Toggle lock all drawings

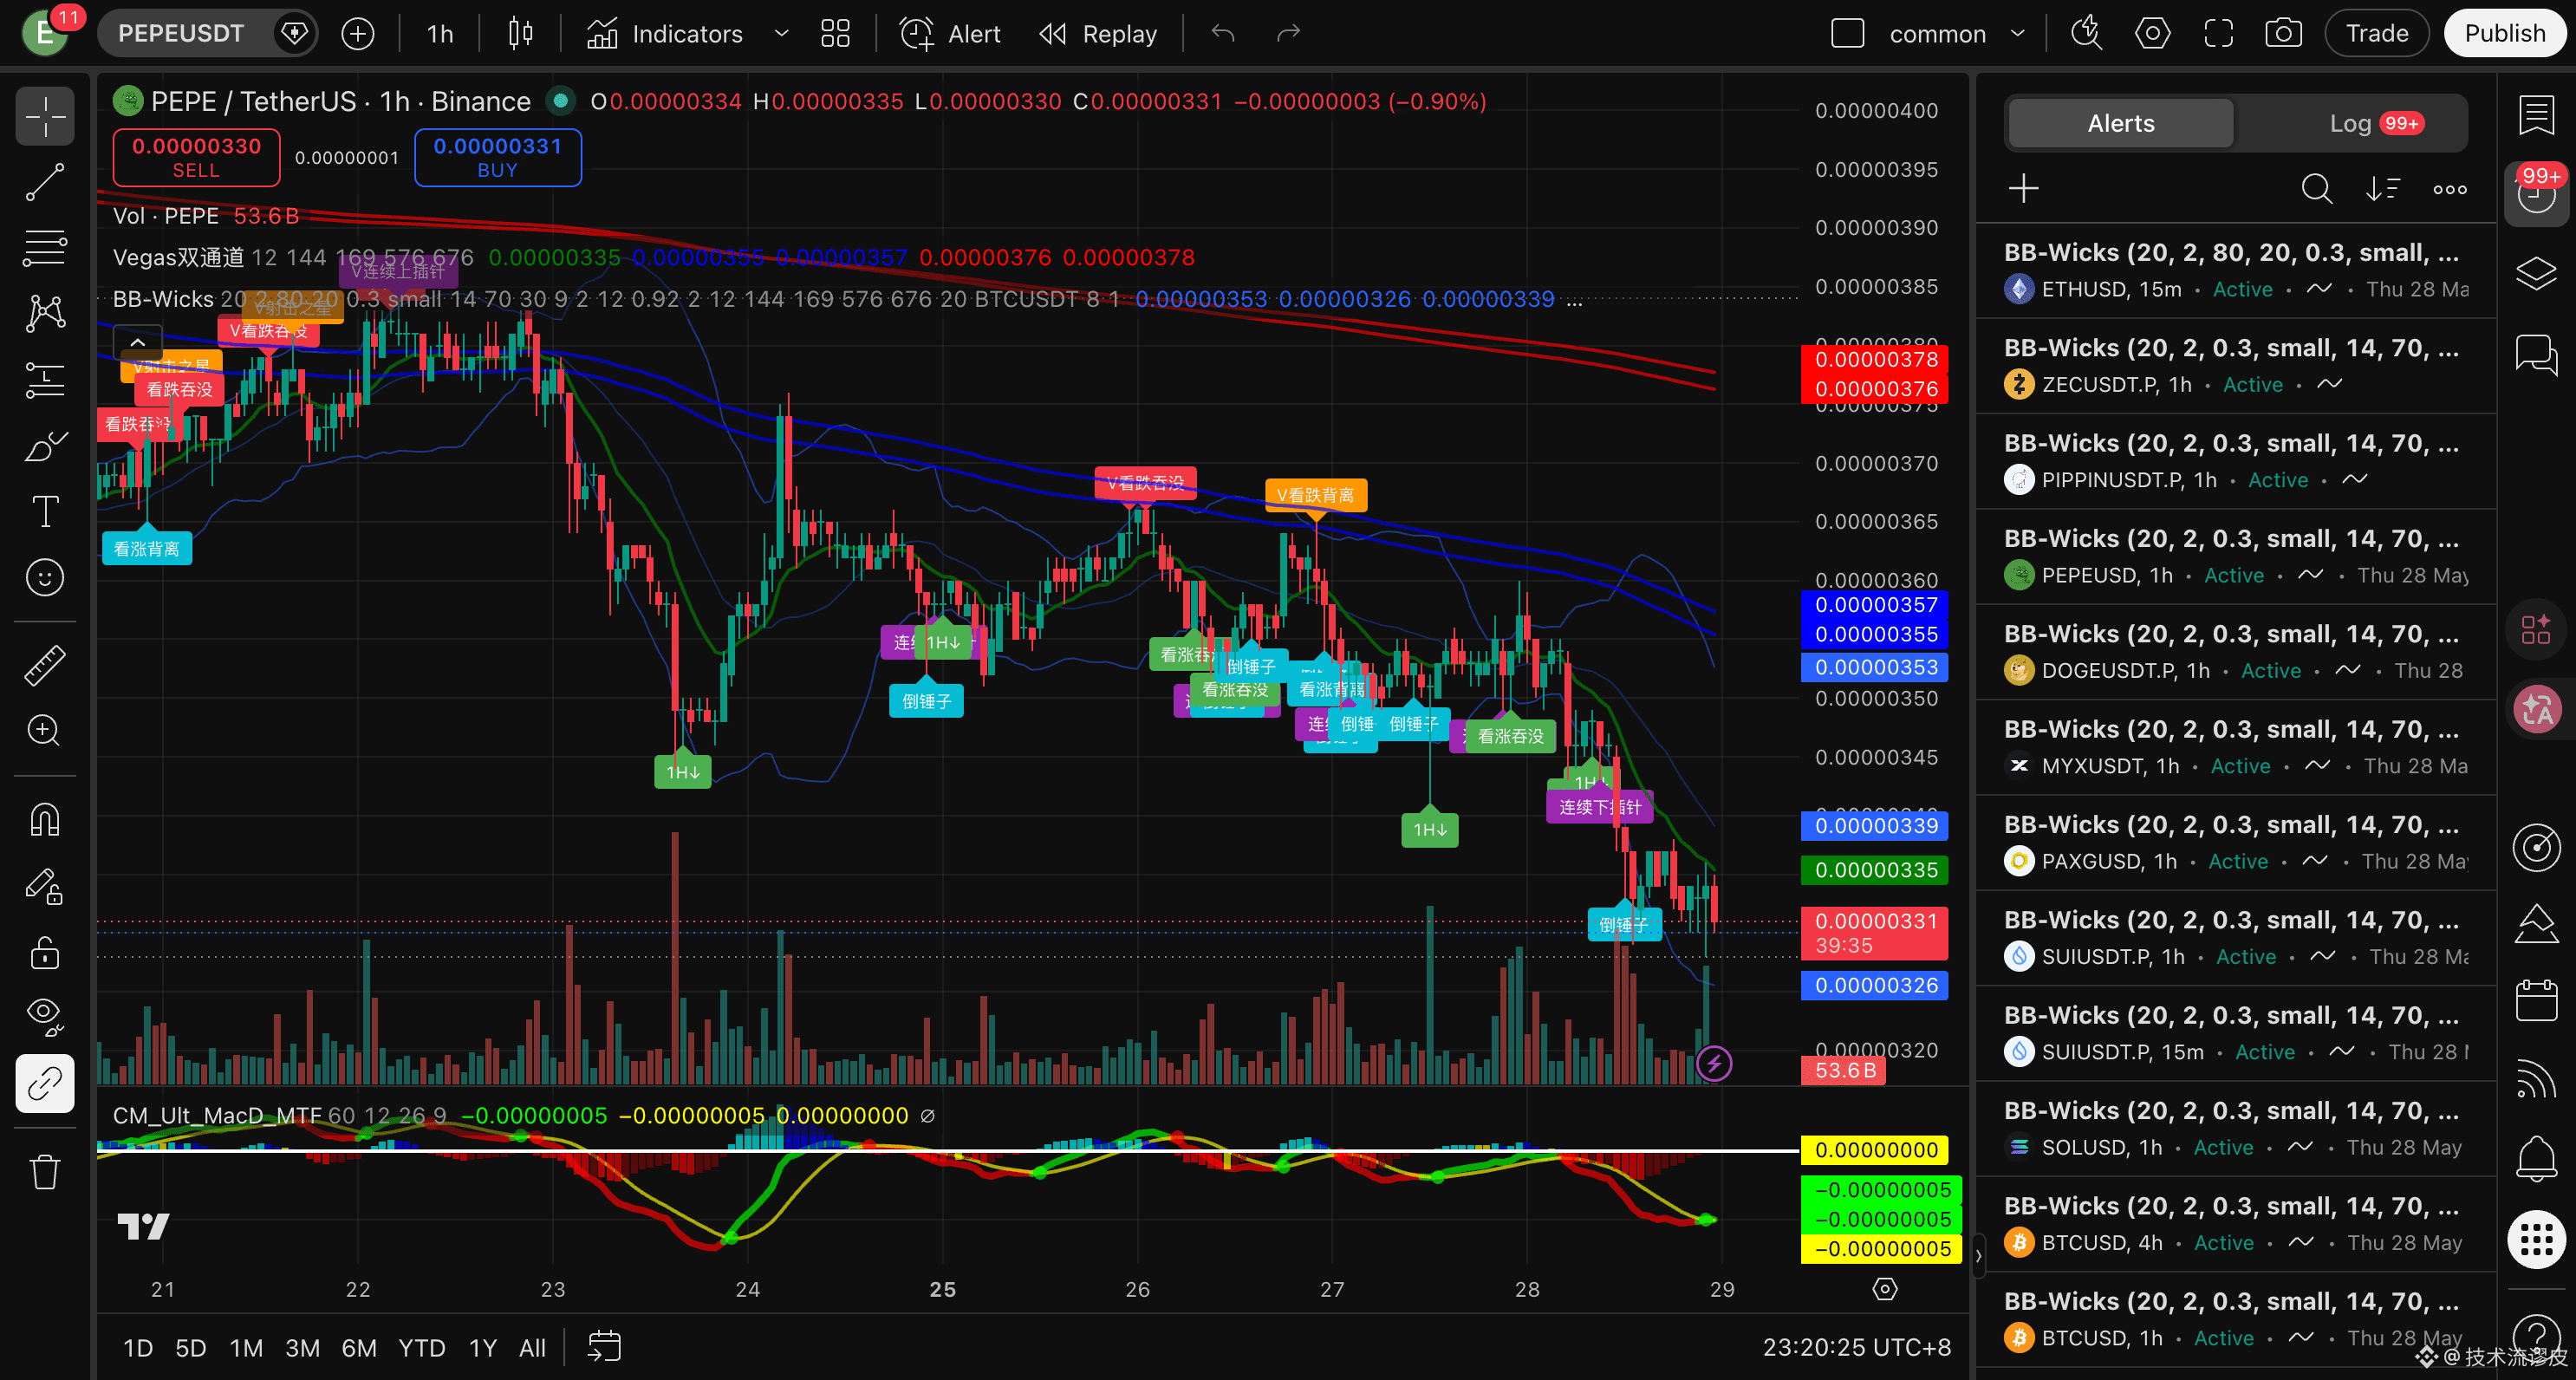click(x=45, y=952)
